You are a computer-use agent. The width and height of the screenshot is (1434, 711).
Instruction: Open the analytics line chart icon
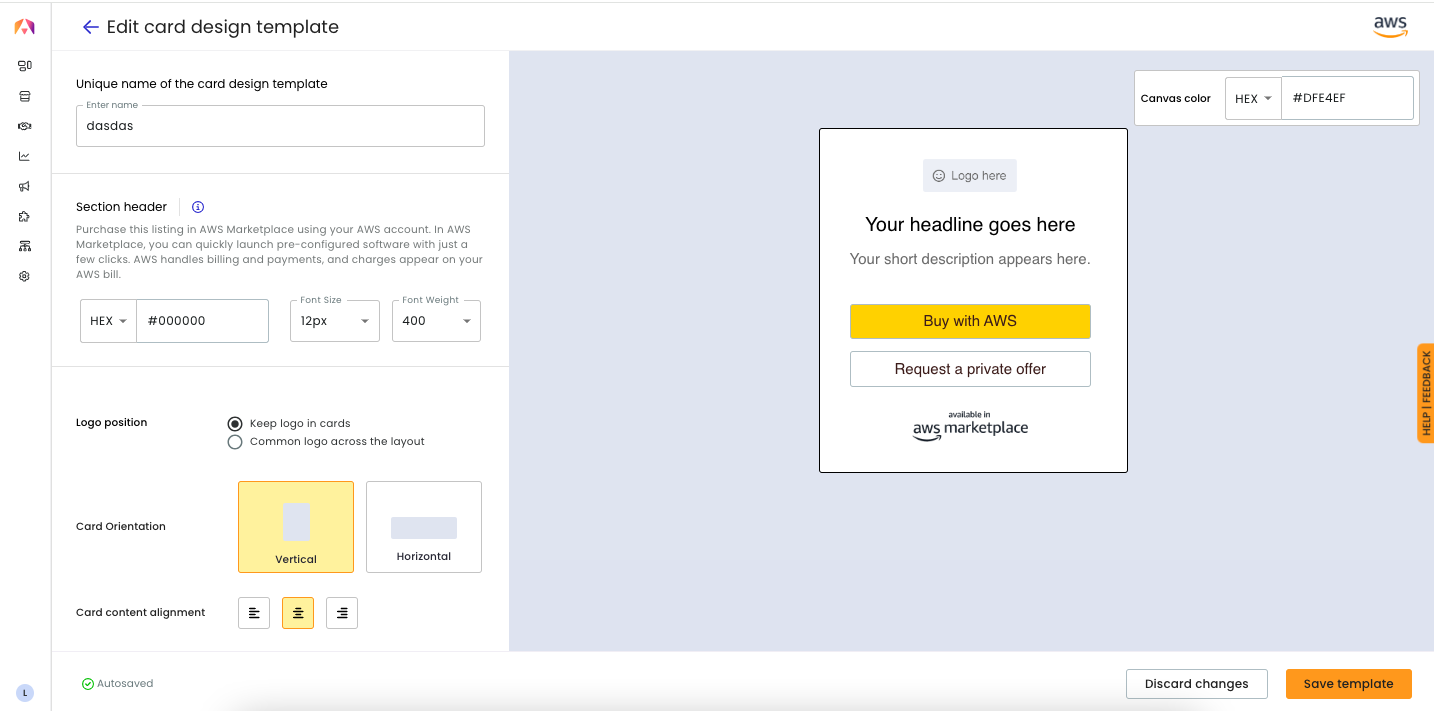coord(25,156)
